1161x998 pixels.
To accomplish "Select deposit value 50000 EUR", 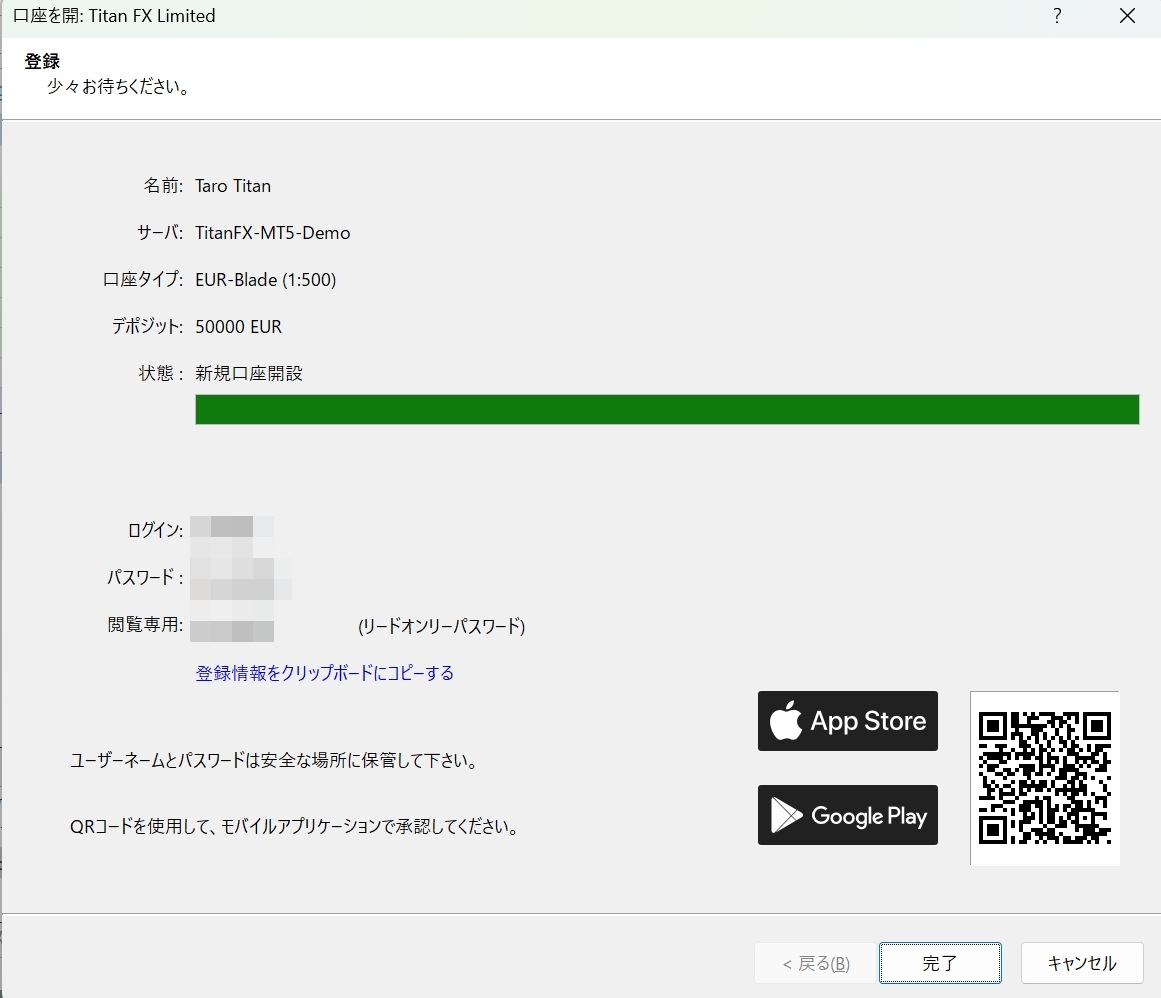I will coord(238,326).
